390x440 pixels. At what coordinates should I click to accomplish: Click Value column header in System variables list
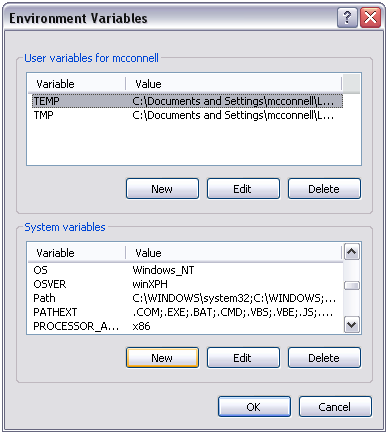tap(234, 253)
